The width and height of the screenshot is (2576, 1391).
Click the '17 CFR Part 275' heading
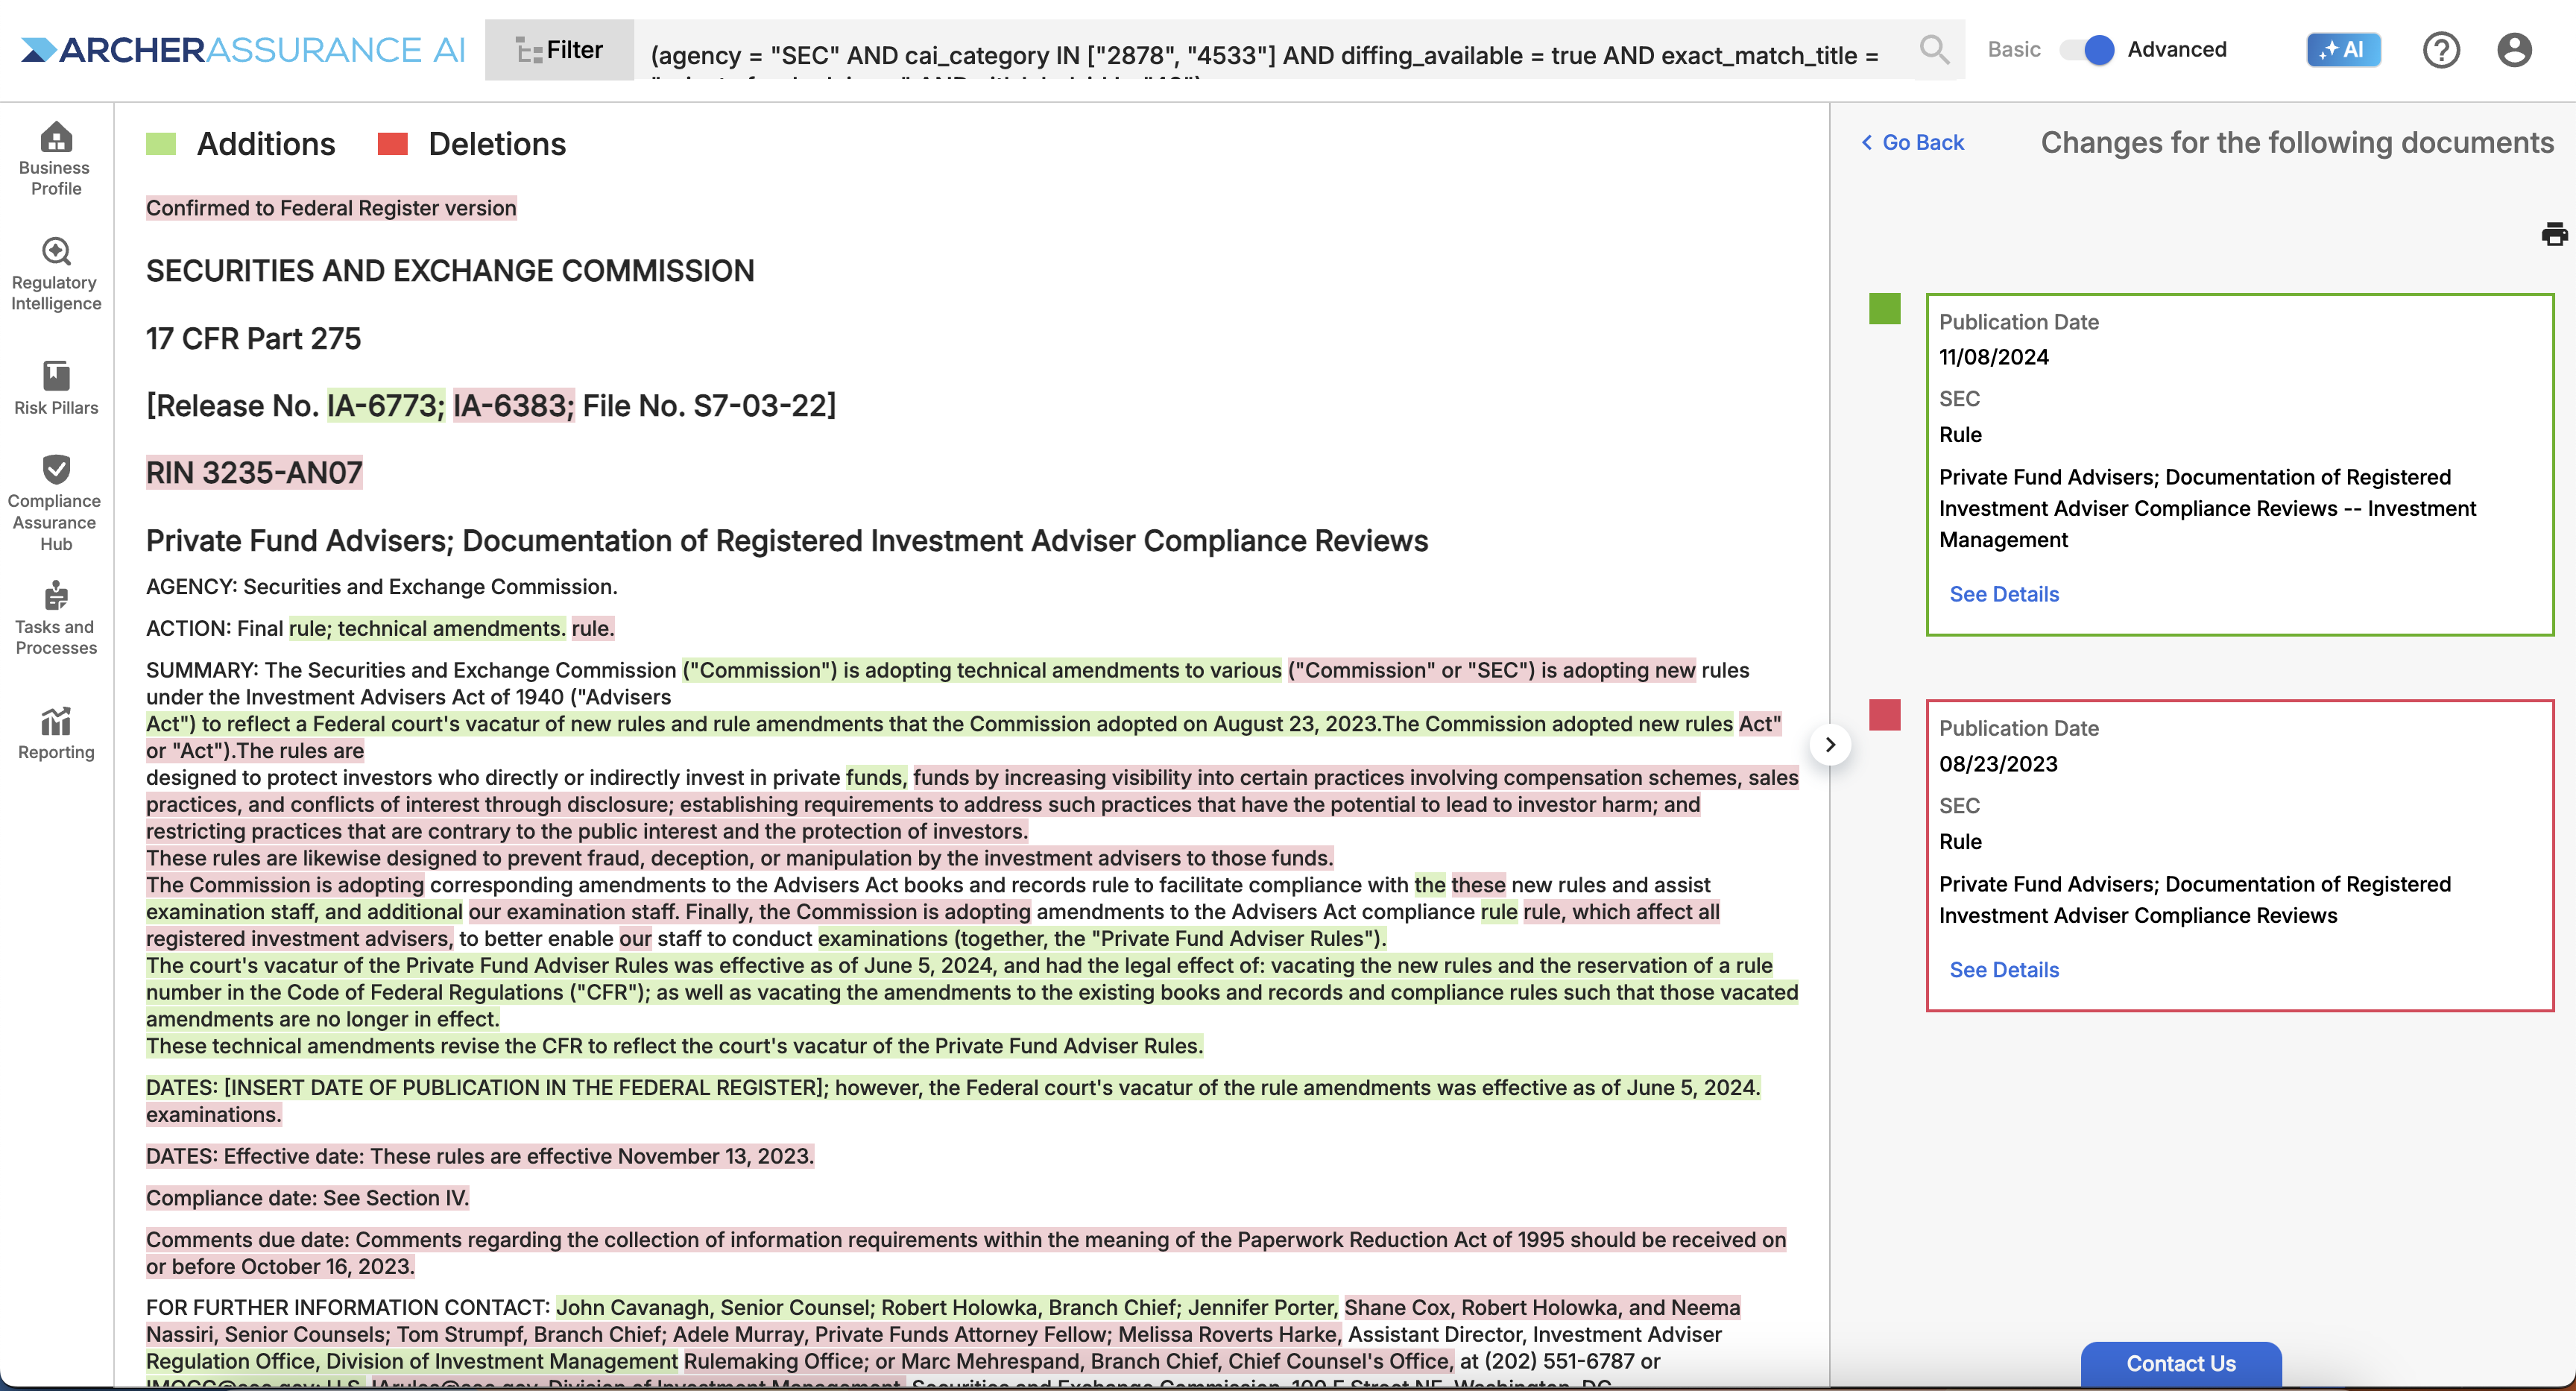coord(253,338)
